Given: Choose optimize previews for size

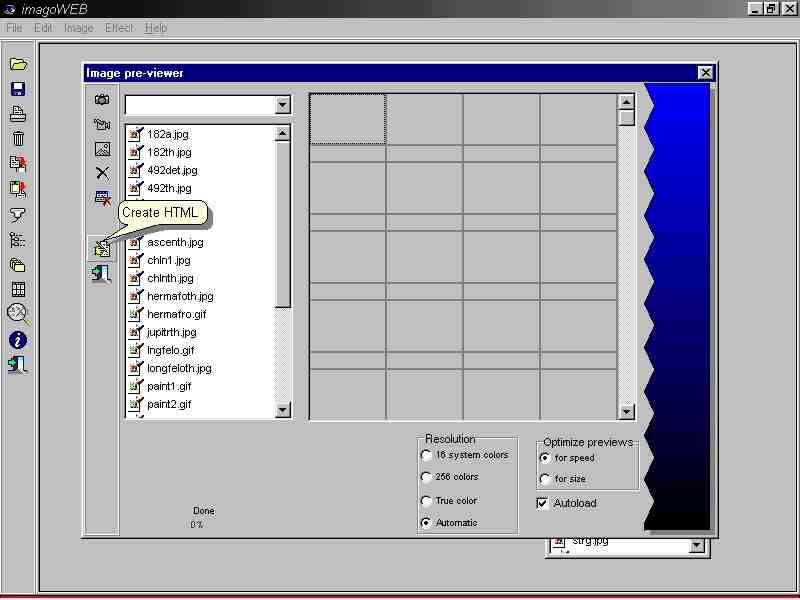Looking at the screenshot, I should [x=545, y=479].
